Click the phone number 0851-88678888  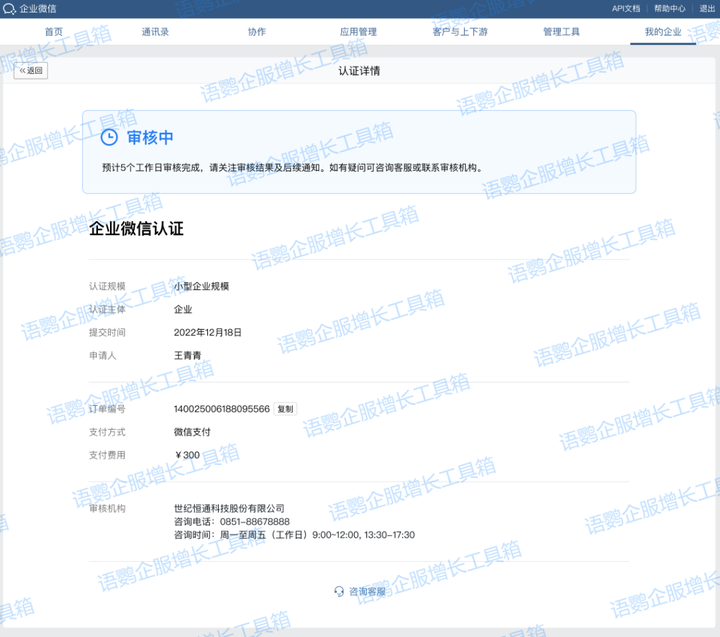pos(255,522)
